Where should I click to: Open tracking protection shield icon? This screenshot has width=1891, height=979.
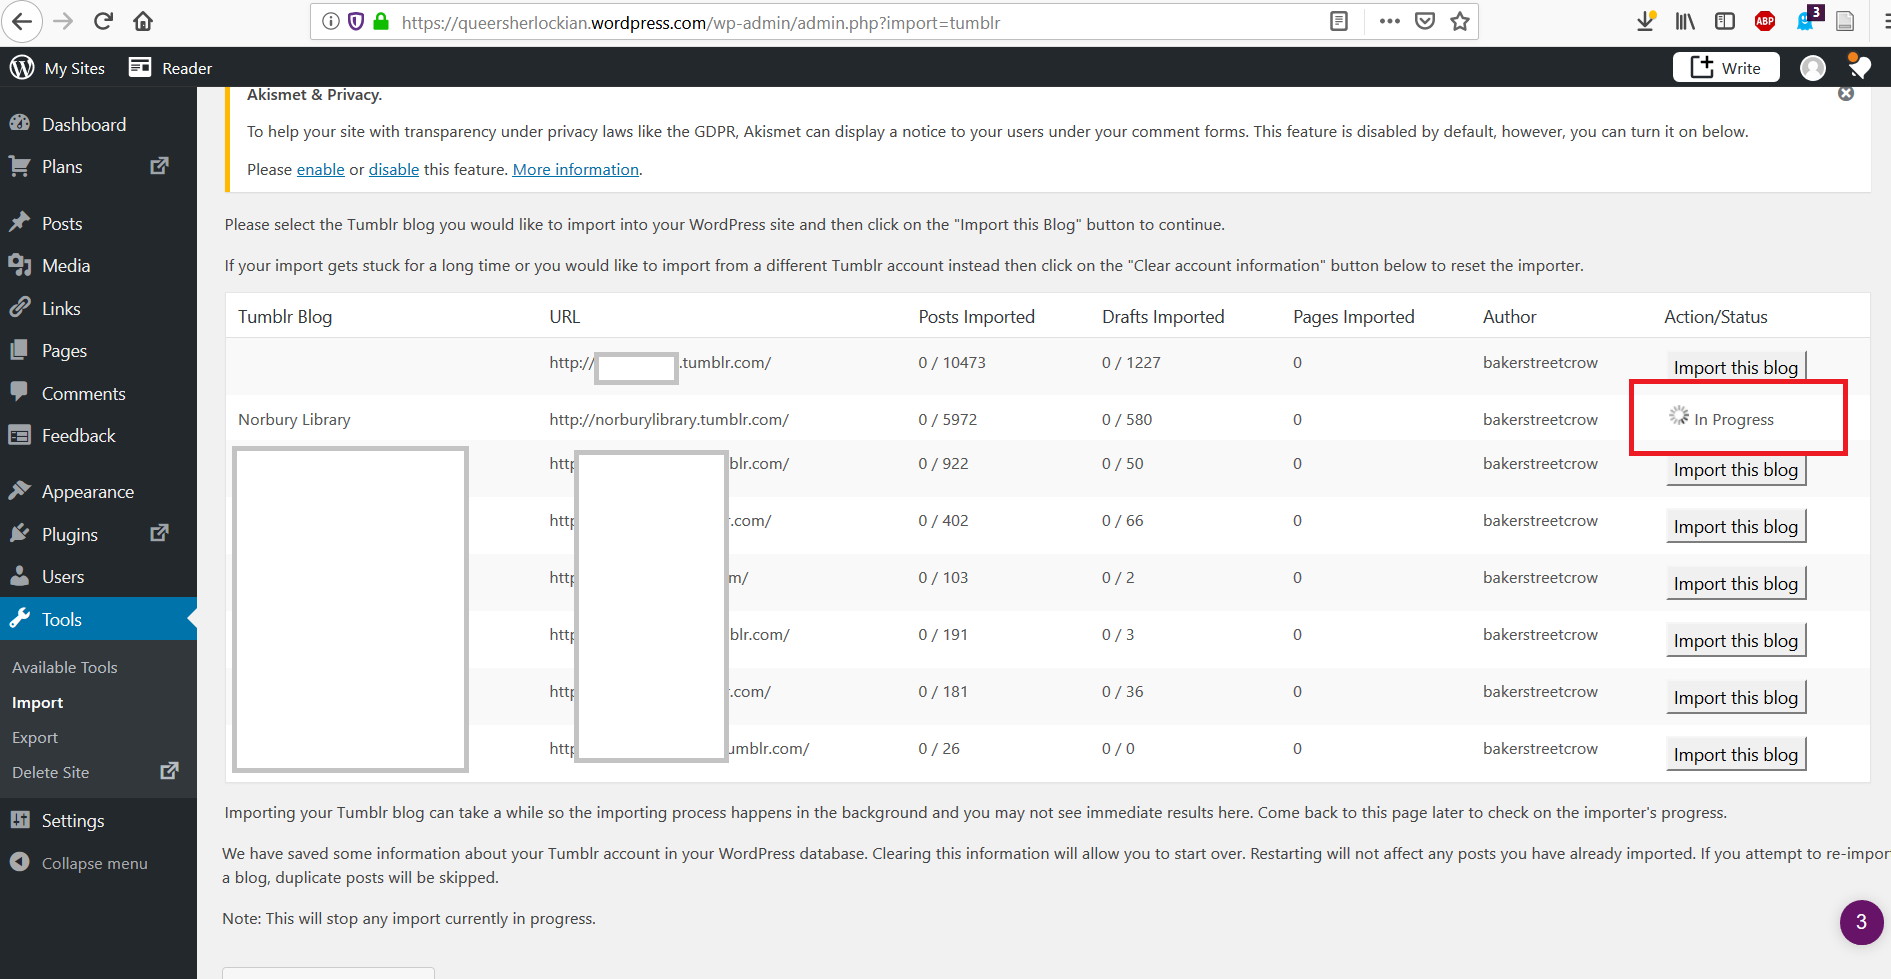click(356, 21)
